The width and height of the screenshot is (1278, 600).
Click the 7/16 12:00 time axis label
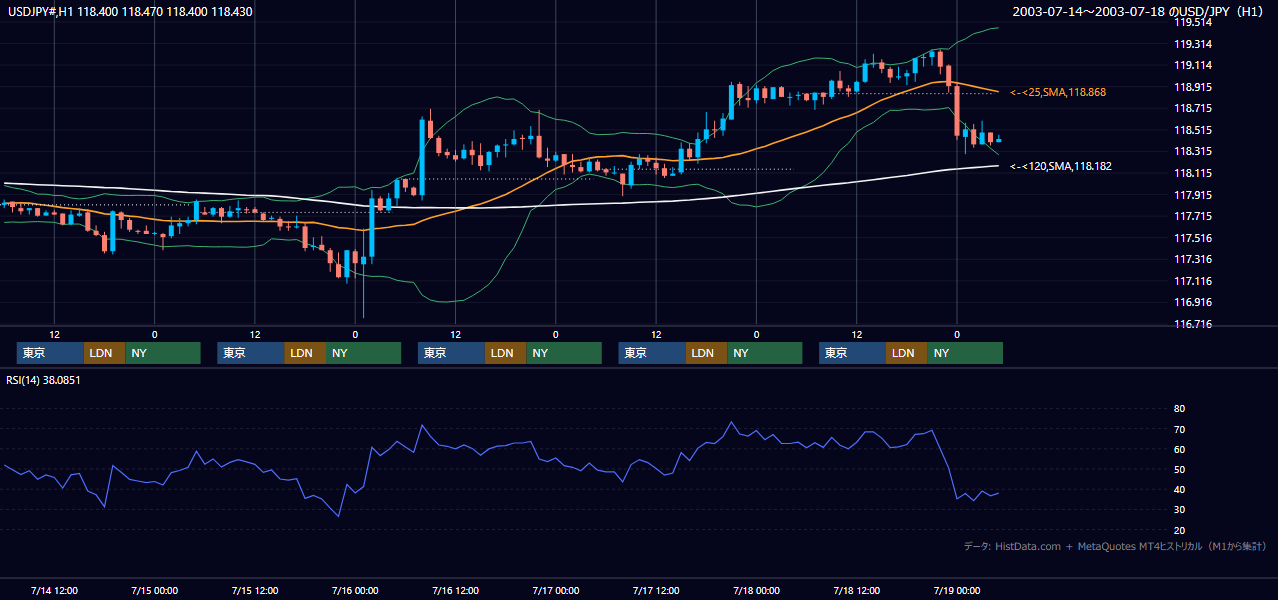(x=455, y=590)
